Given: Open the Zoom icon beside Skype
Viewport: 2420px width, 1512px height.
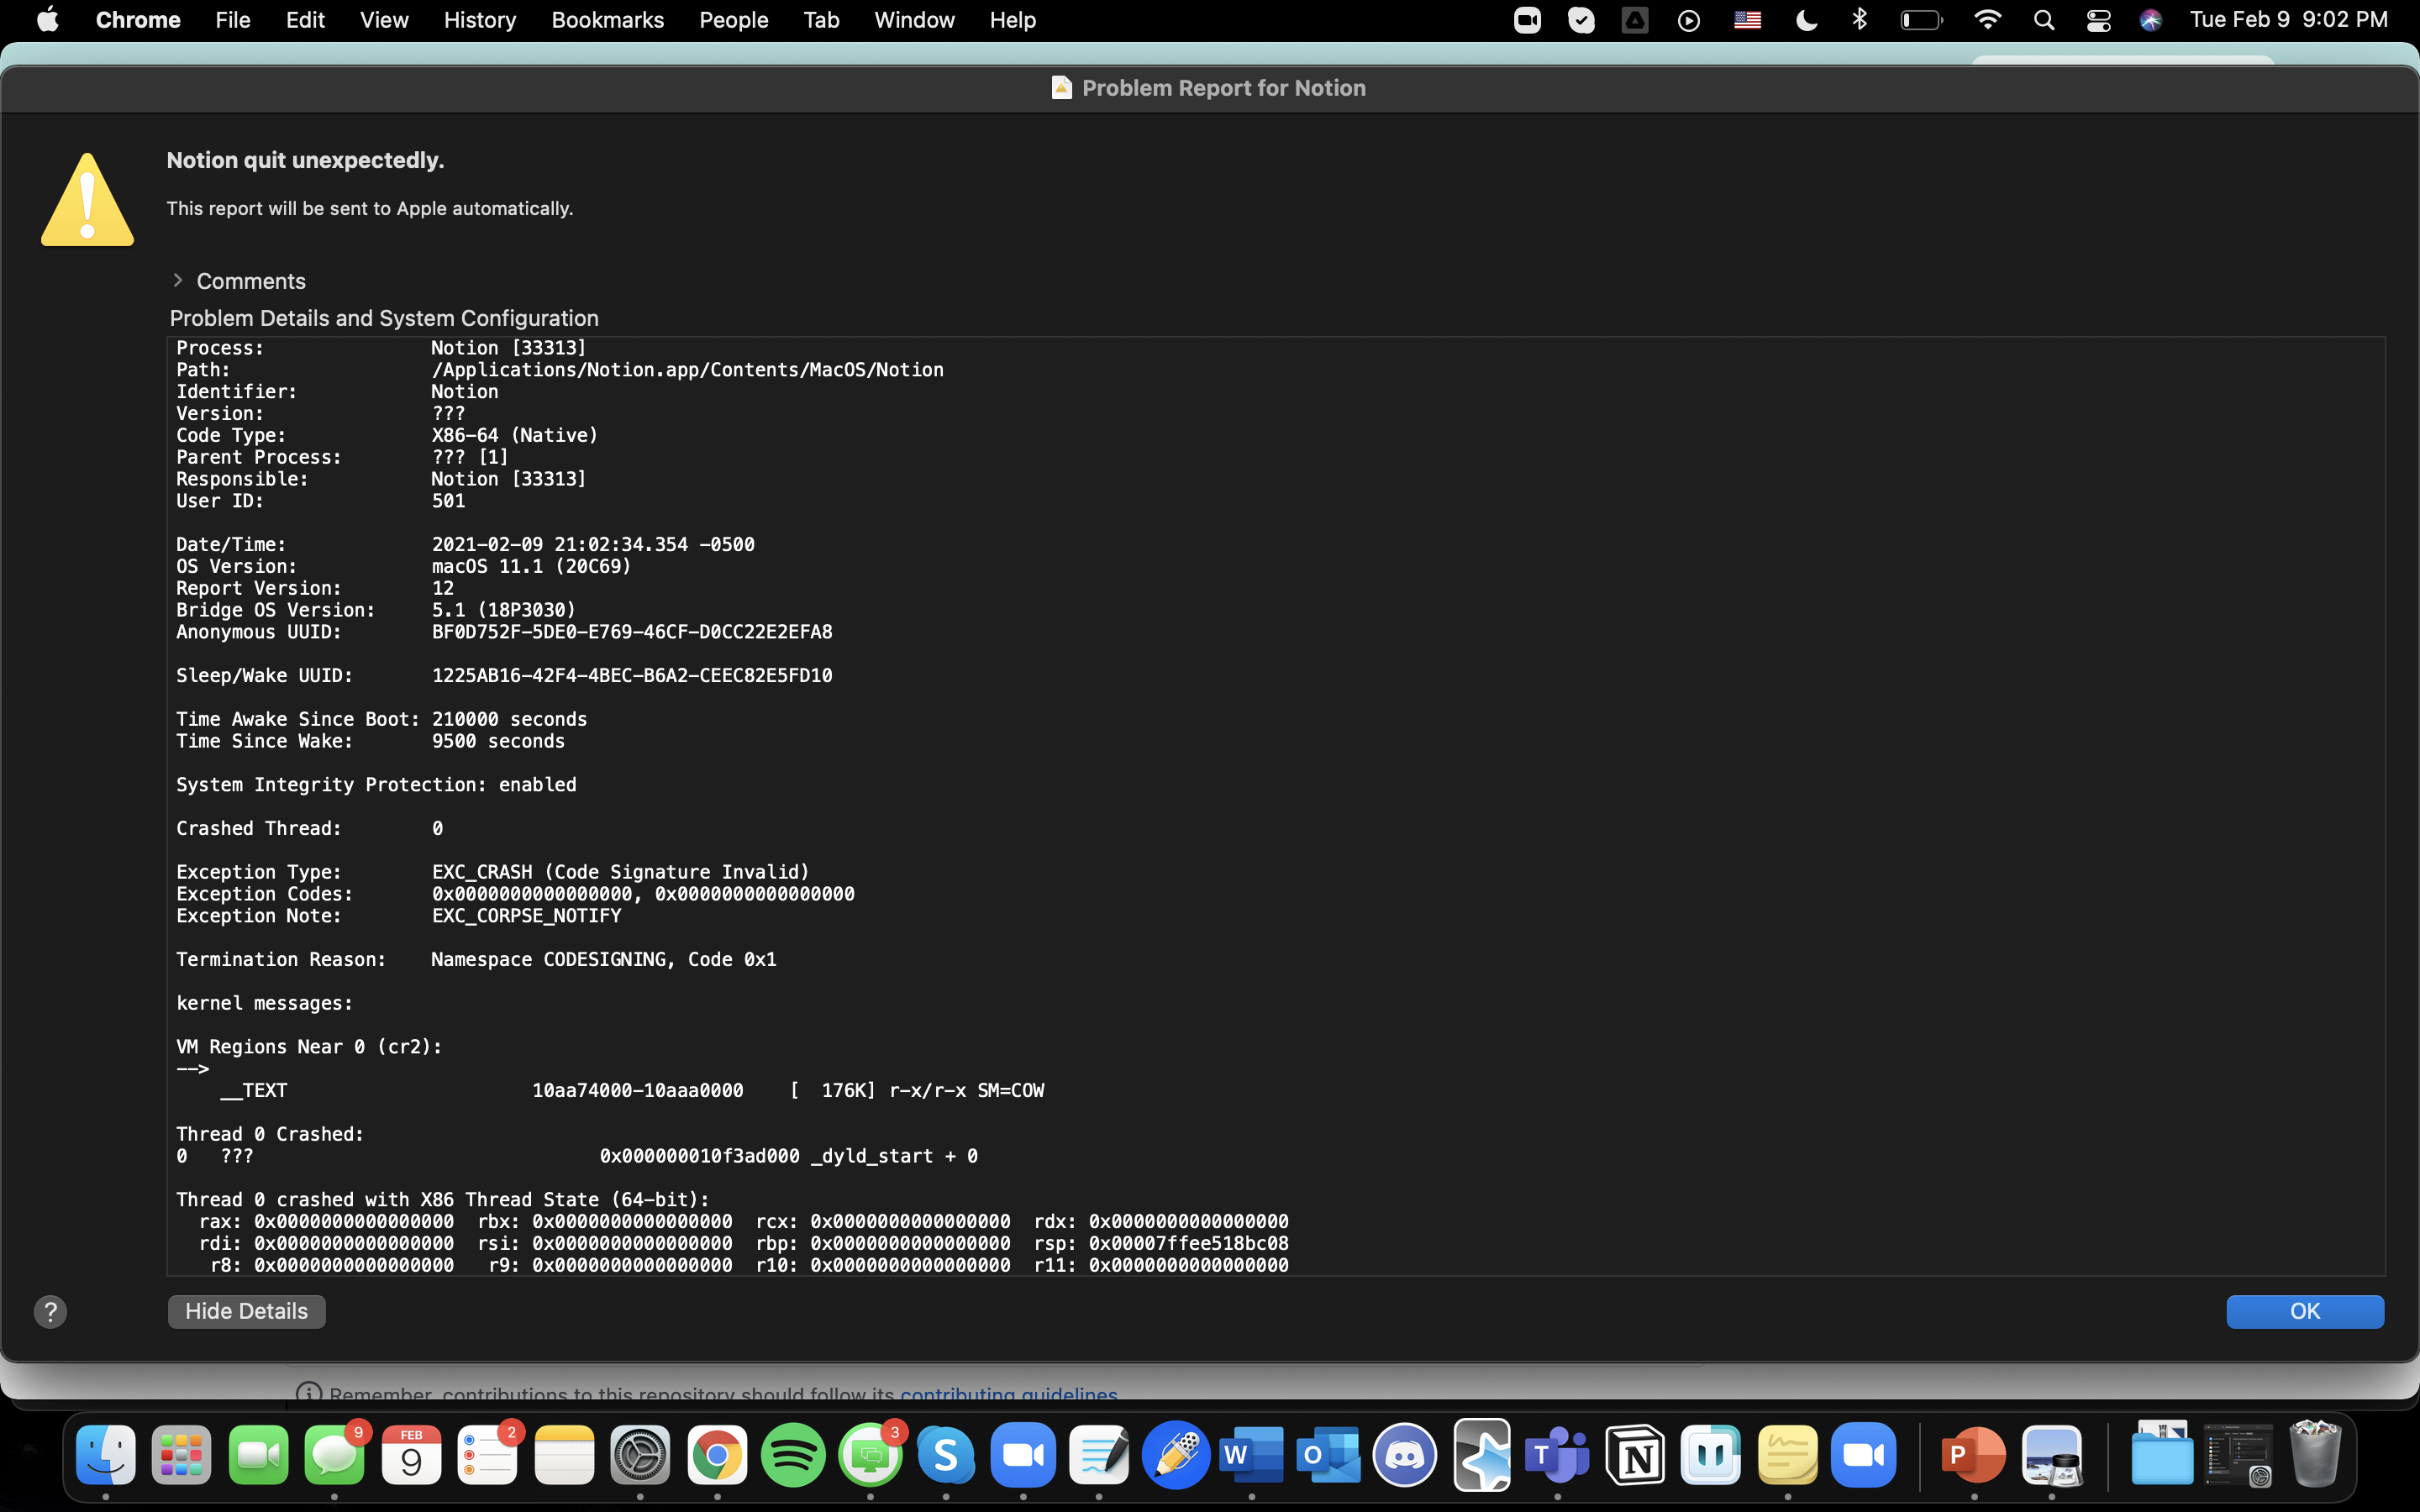Looking at the screenshot, I should pos(1023,1454).
